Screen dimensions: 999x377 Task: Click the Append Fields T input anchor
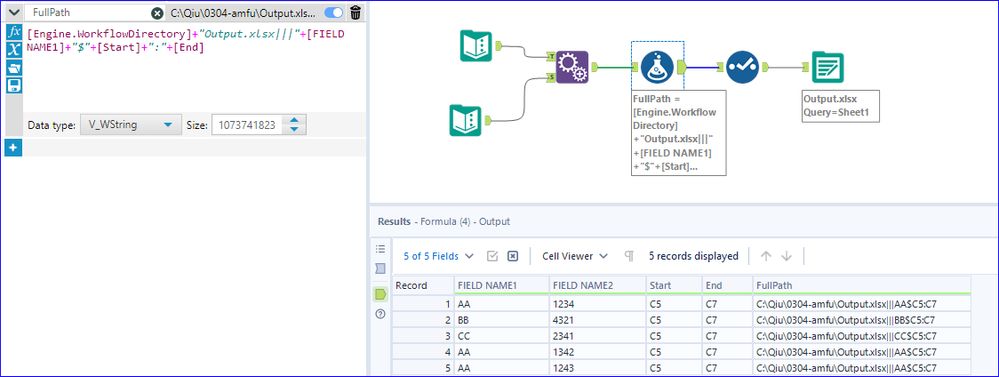[550, 57]
